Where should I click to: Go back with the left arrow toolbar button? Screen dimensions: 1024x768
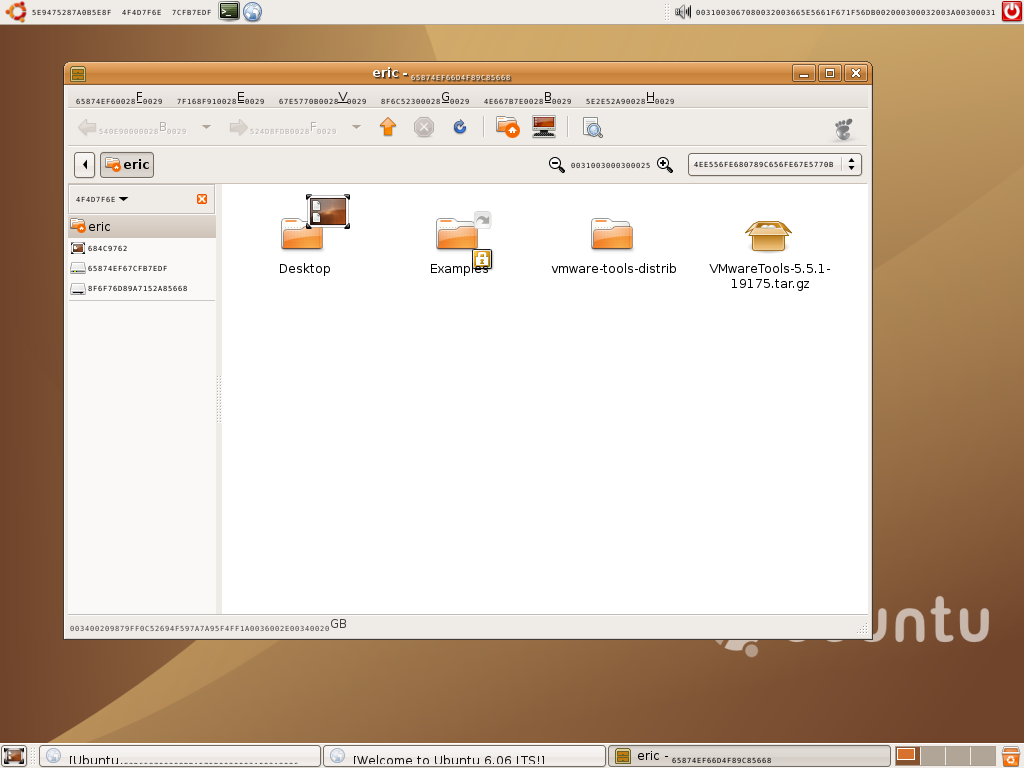(133, 127)
